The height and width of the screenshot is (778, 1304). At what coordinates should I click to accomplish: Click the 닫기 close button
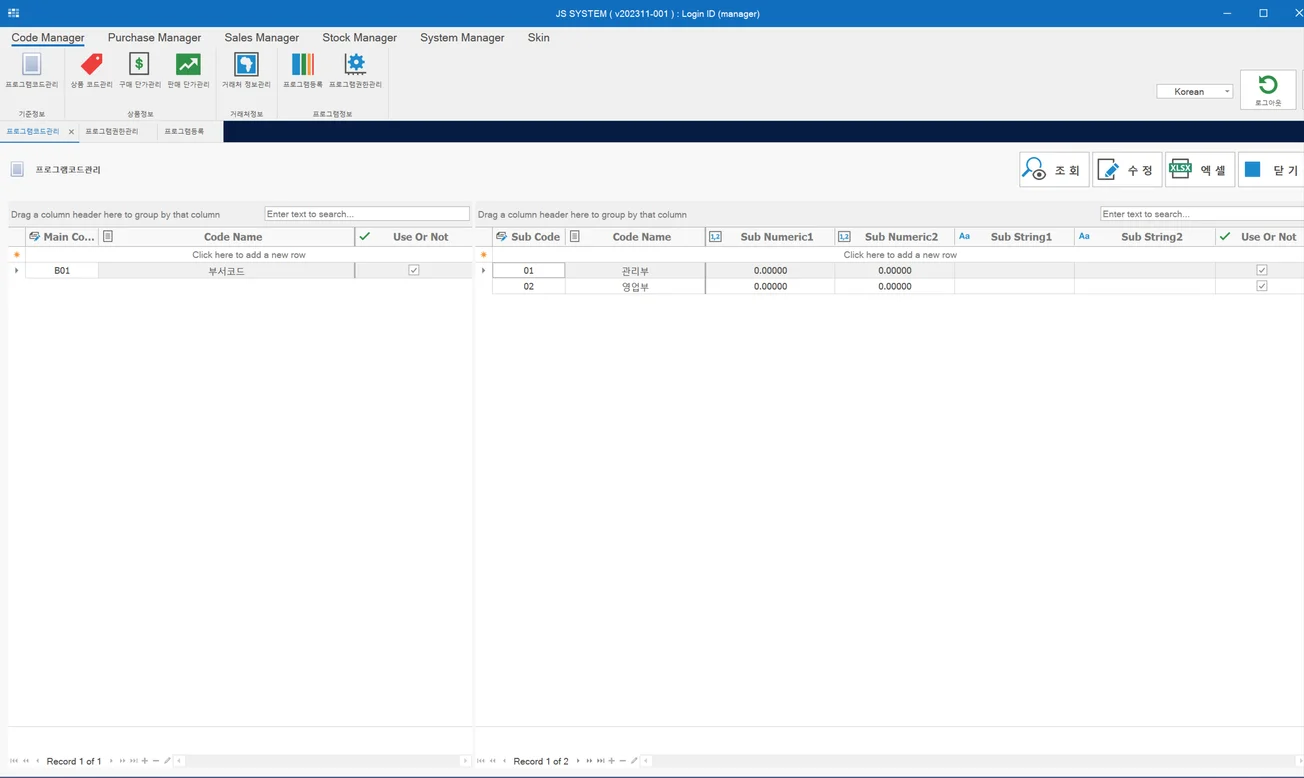1271,170
